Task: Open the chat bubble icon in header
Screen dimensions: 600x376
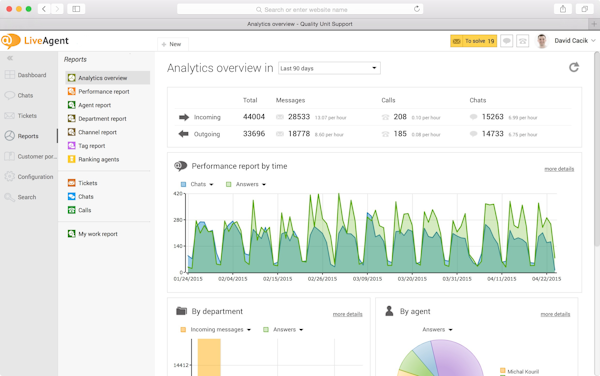Action: [x=507, y=41]
